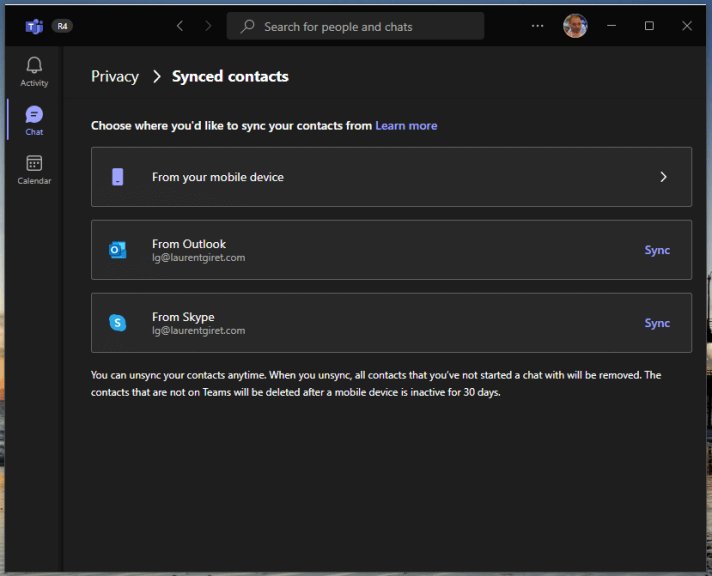
Task: Go forward with the right arrow
Action: coord(208,26)
